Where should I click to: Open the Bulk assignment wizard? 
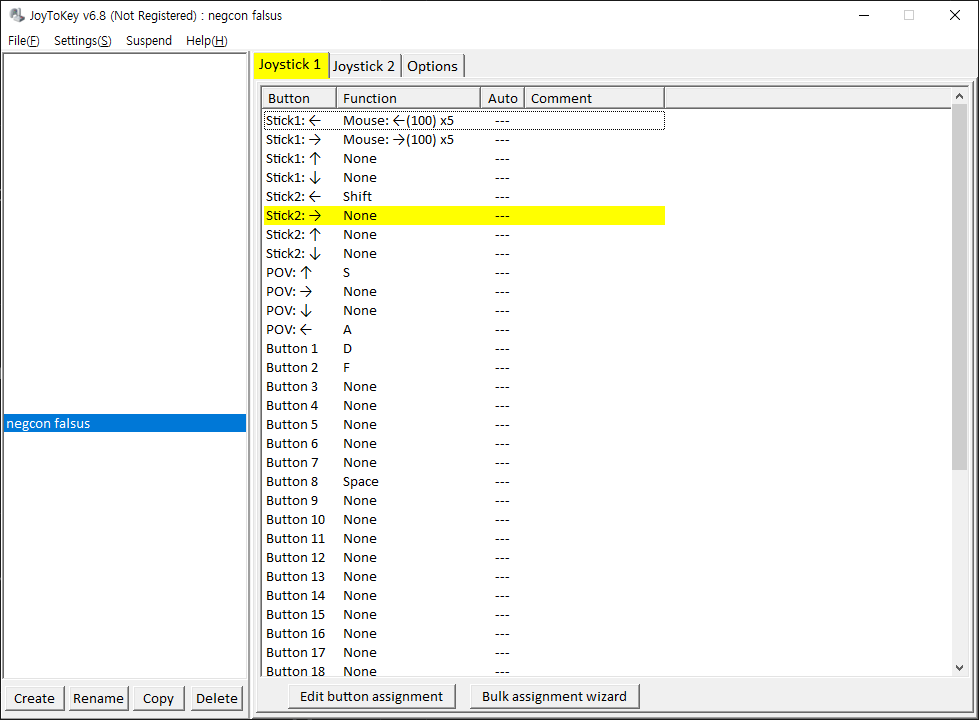(554, 696)
